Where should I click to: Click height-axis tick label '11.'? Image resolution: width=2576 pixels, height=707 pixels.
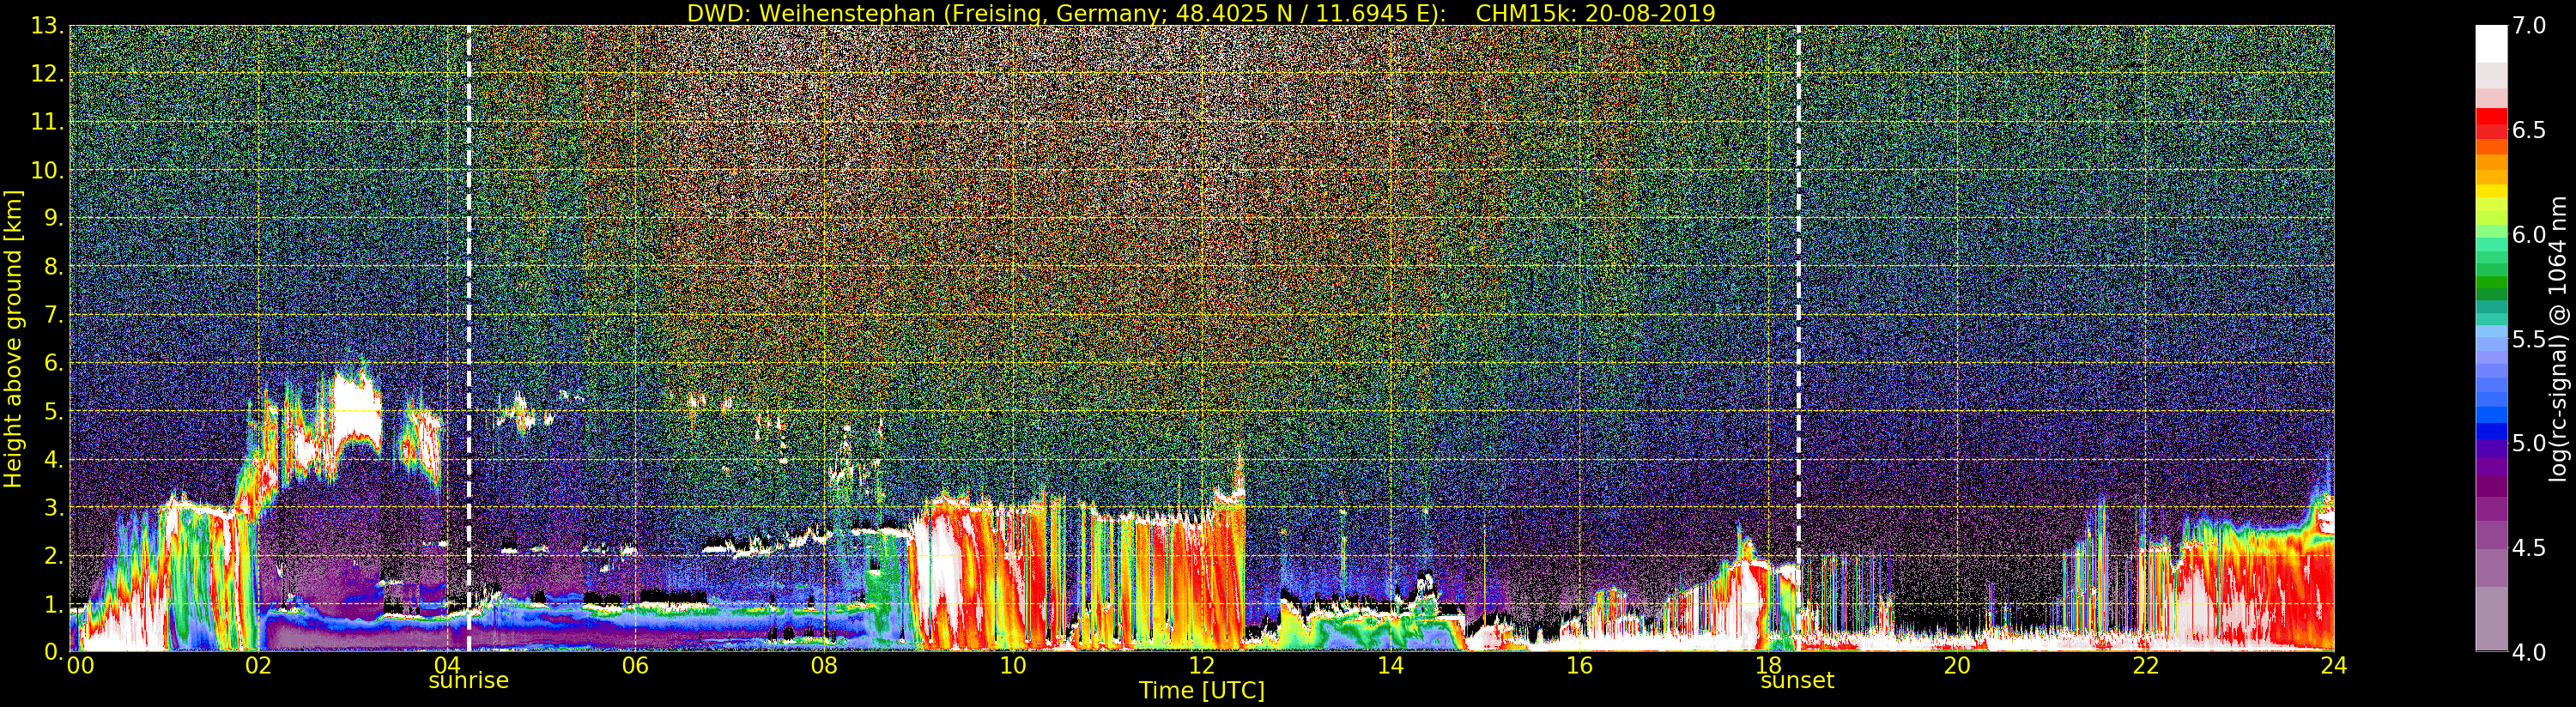click(x=47, y=122)
